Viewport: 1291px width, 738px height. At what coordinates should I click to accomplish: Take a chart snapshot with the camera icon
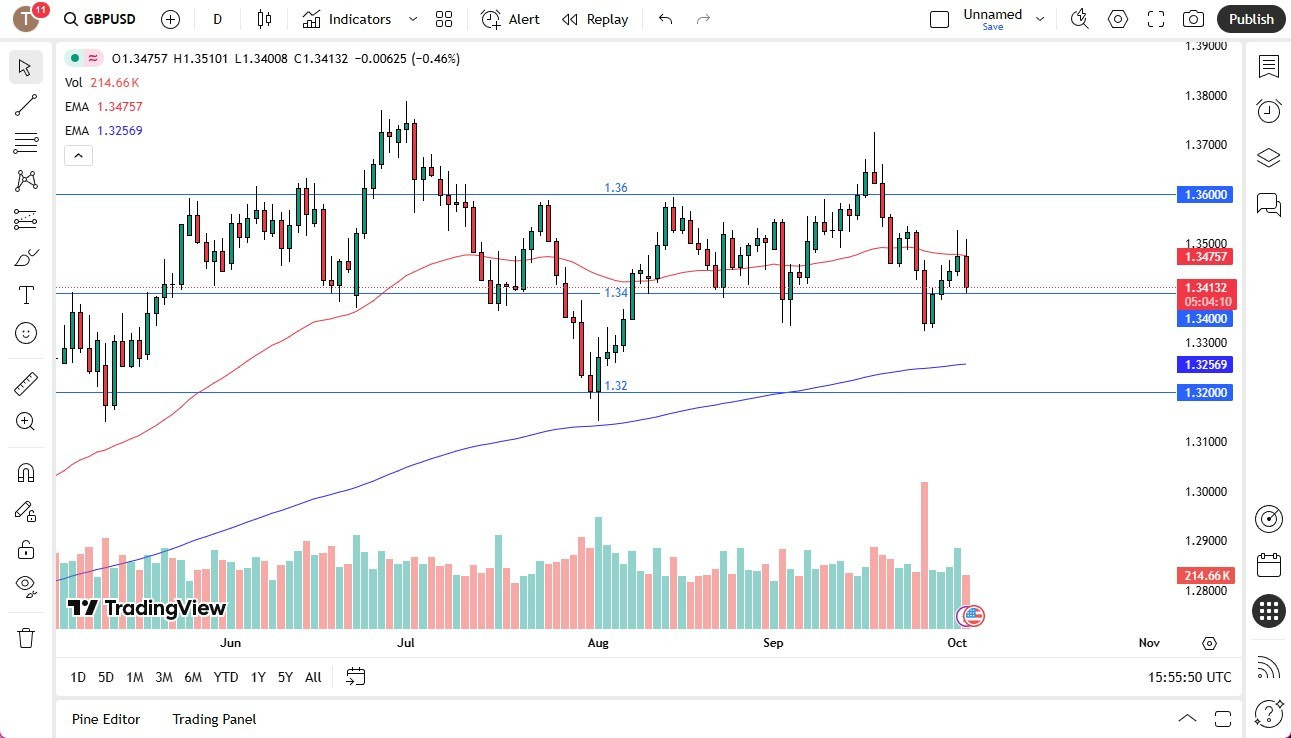point(1193,18)
